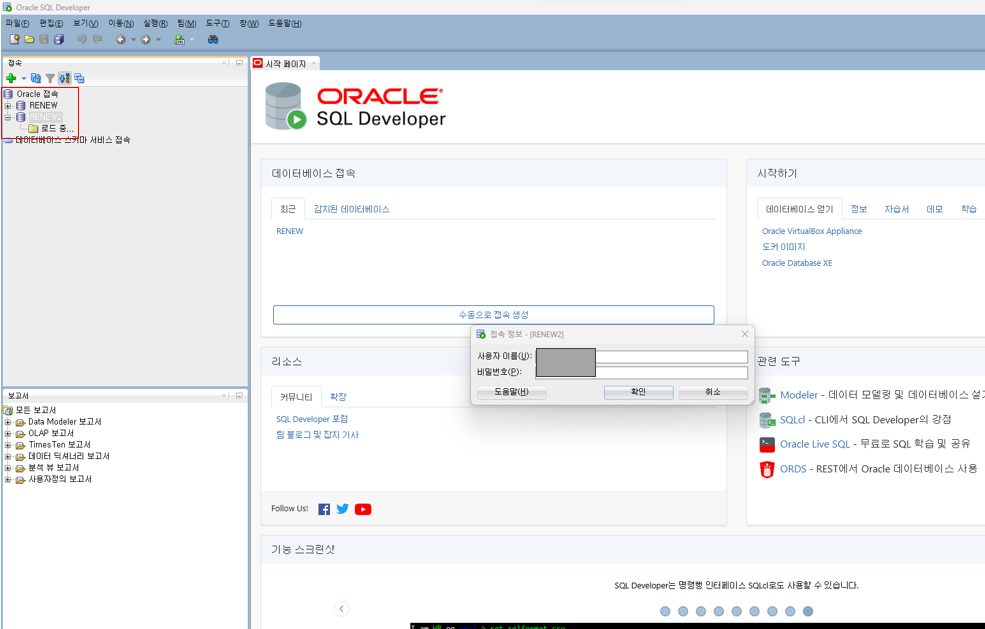Minimize the reports panel
This screenshot has width=985, height=629.
pos(239,395)
